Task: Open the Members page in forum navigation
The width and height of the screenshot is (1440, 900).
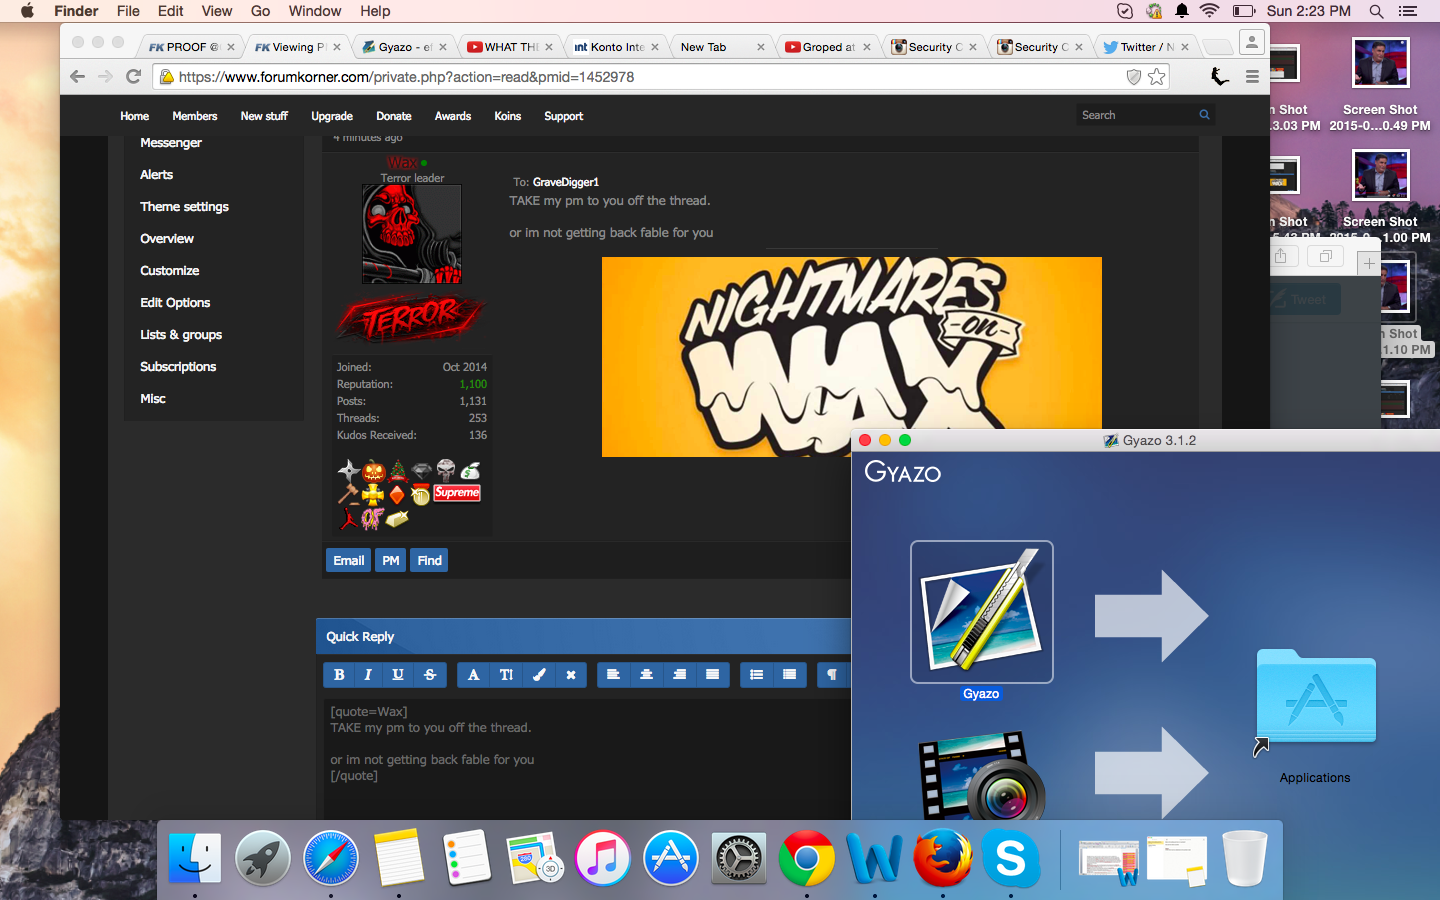Action: 194,116
